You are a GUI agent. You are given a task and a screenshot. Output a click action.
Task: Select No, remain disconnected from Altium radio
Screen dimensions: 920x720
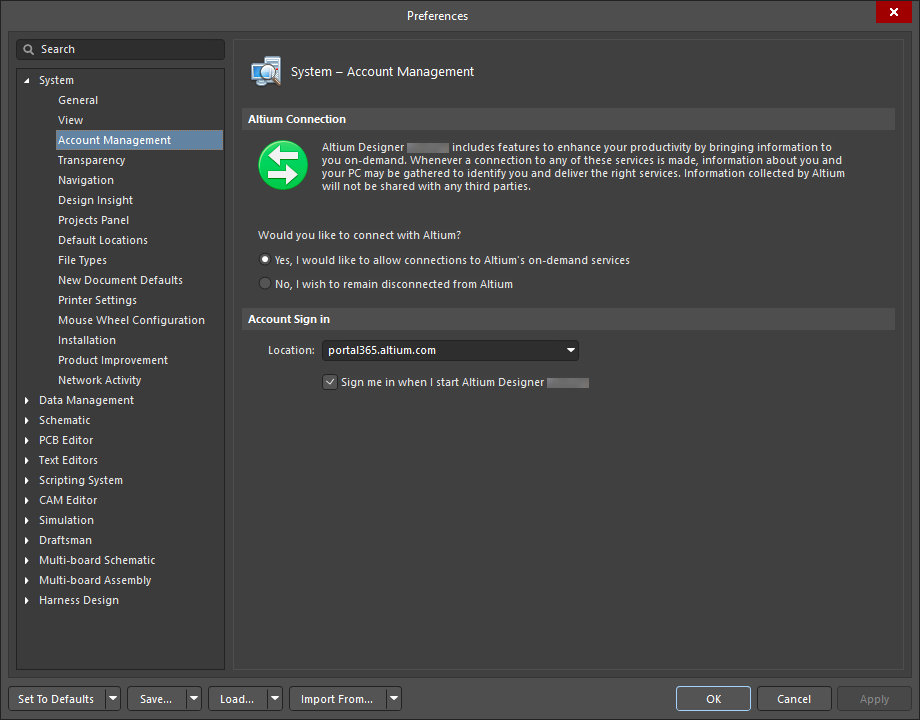265,283
